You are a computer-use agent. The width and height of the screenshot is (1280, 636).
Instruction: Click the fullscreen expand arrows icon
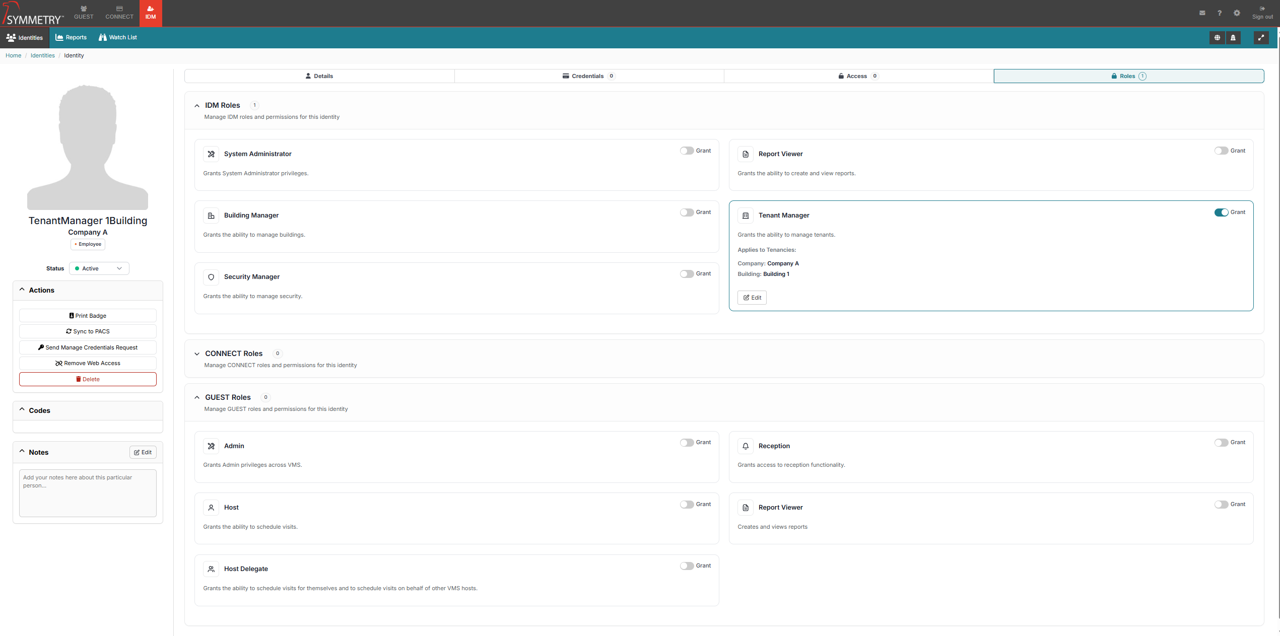(x=1261, y=38)
